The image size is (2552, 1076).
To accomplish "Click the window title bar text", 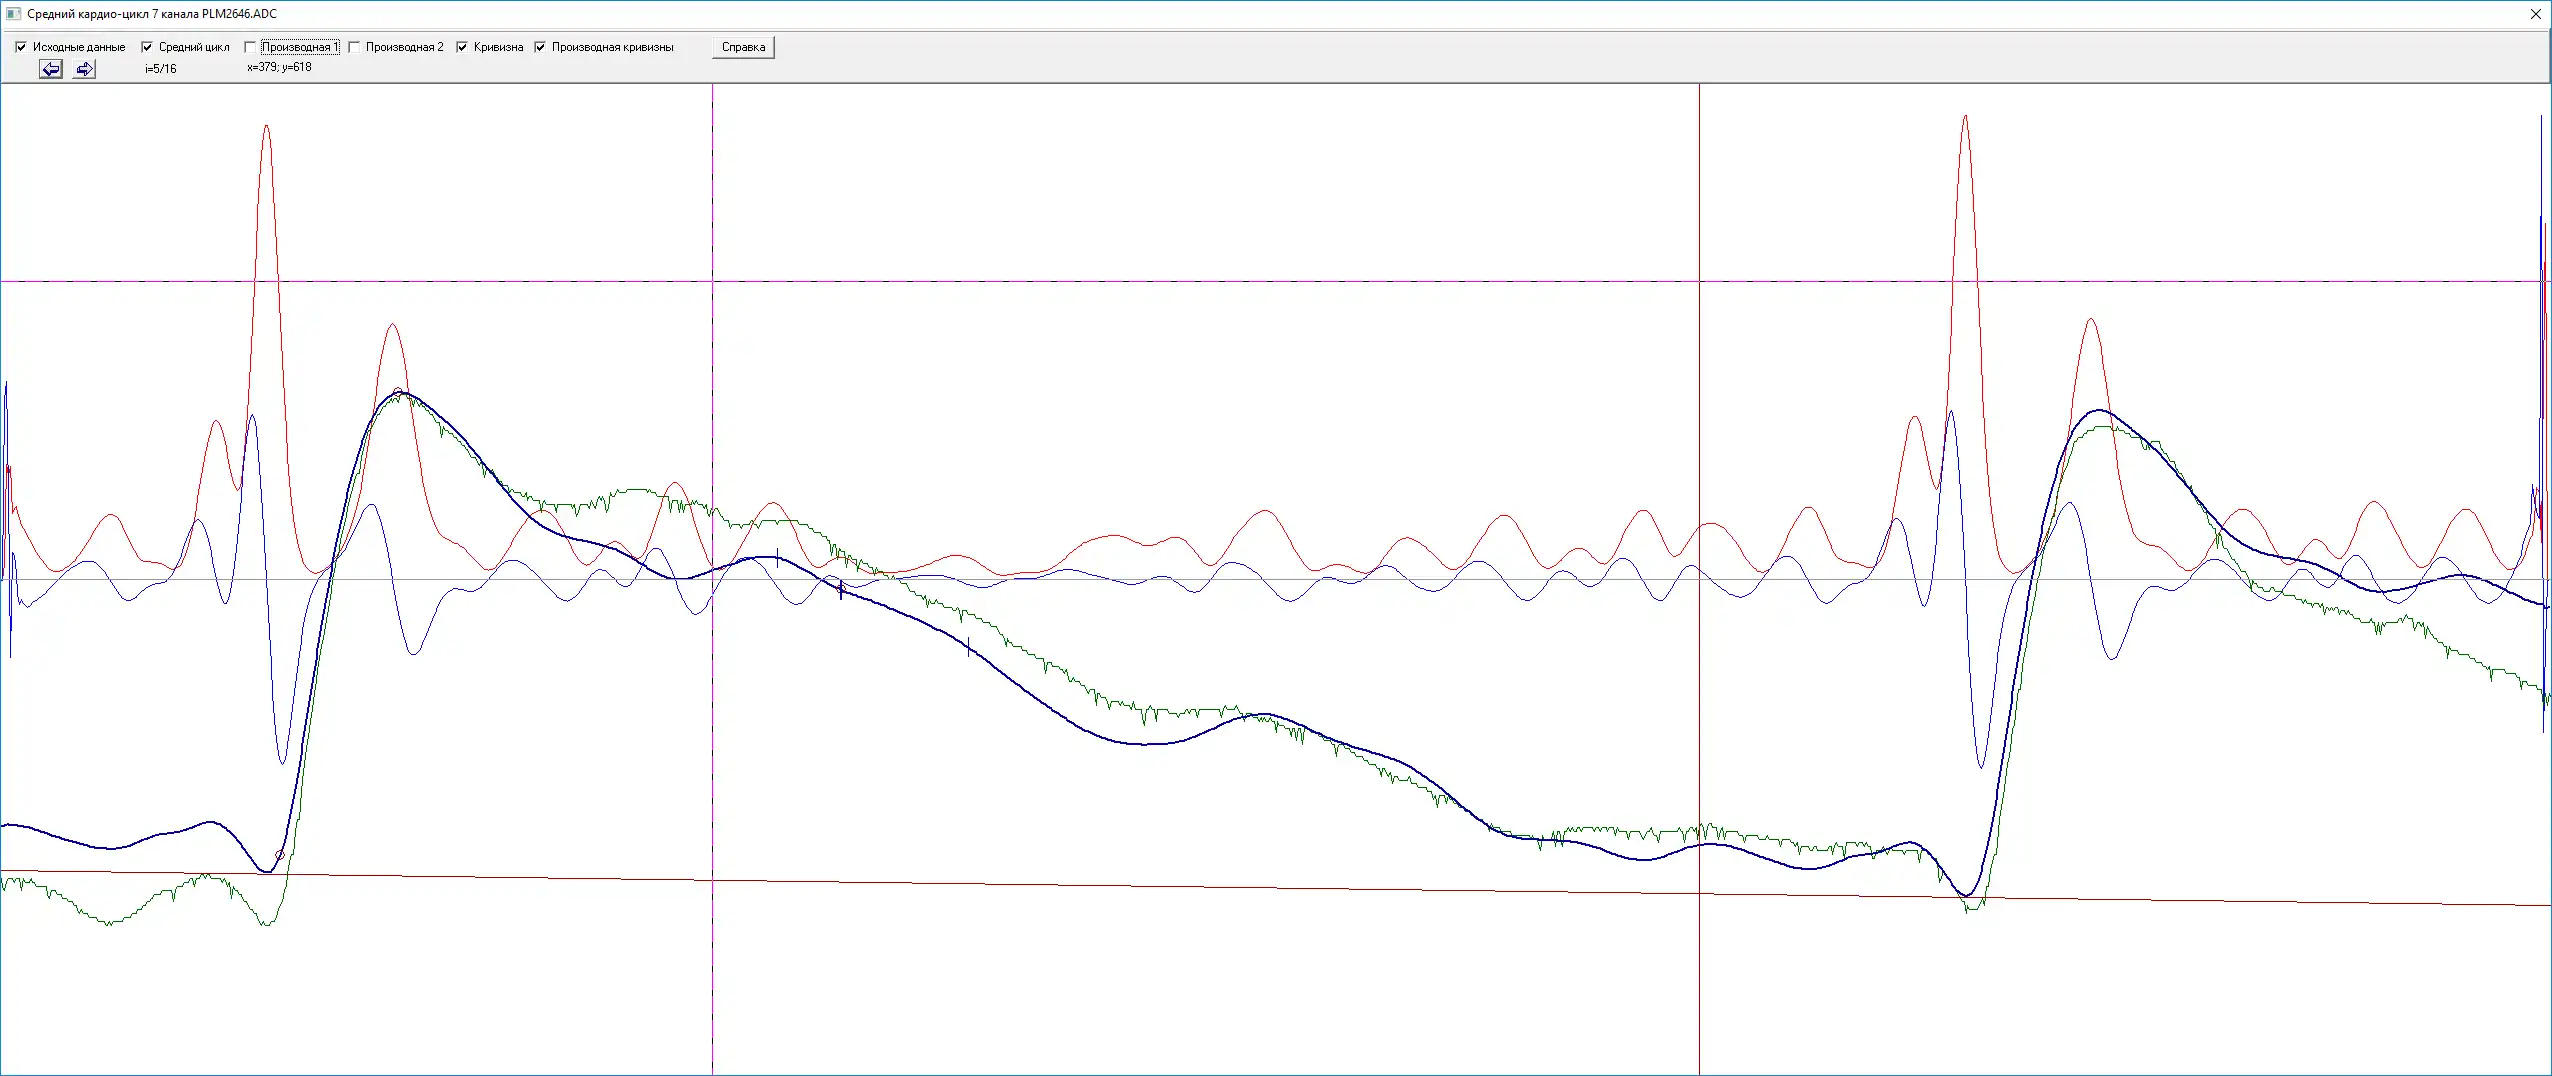I will click(x=152, y=14).
